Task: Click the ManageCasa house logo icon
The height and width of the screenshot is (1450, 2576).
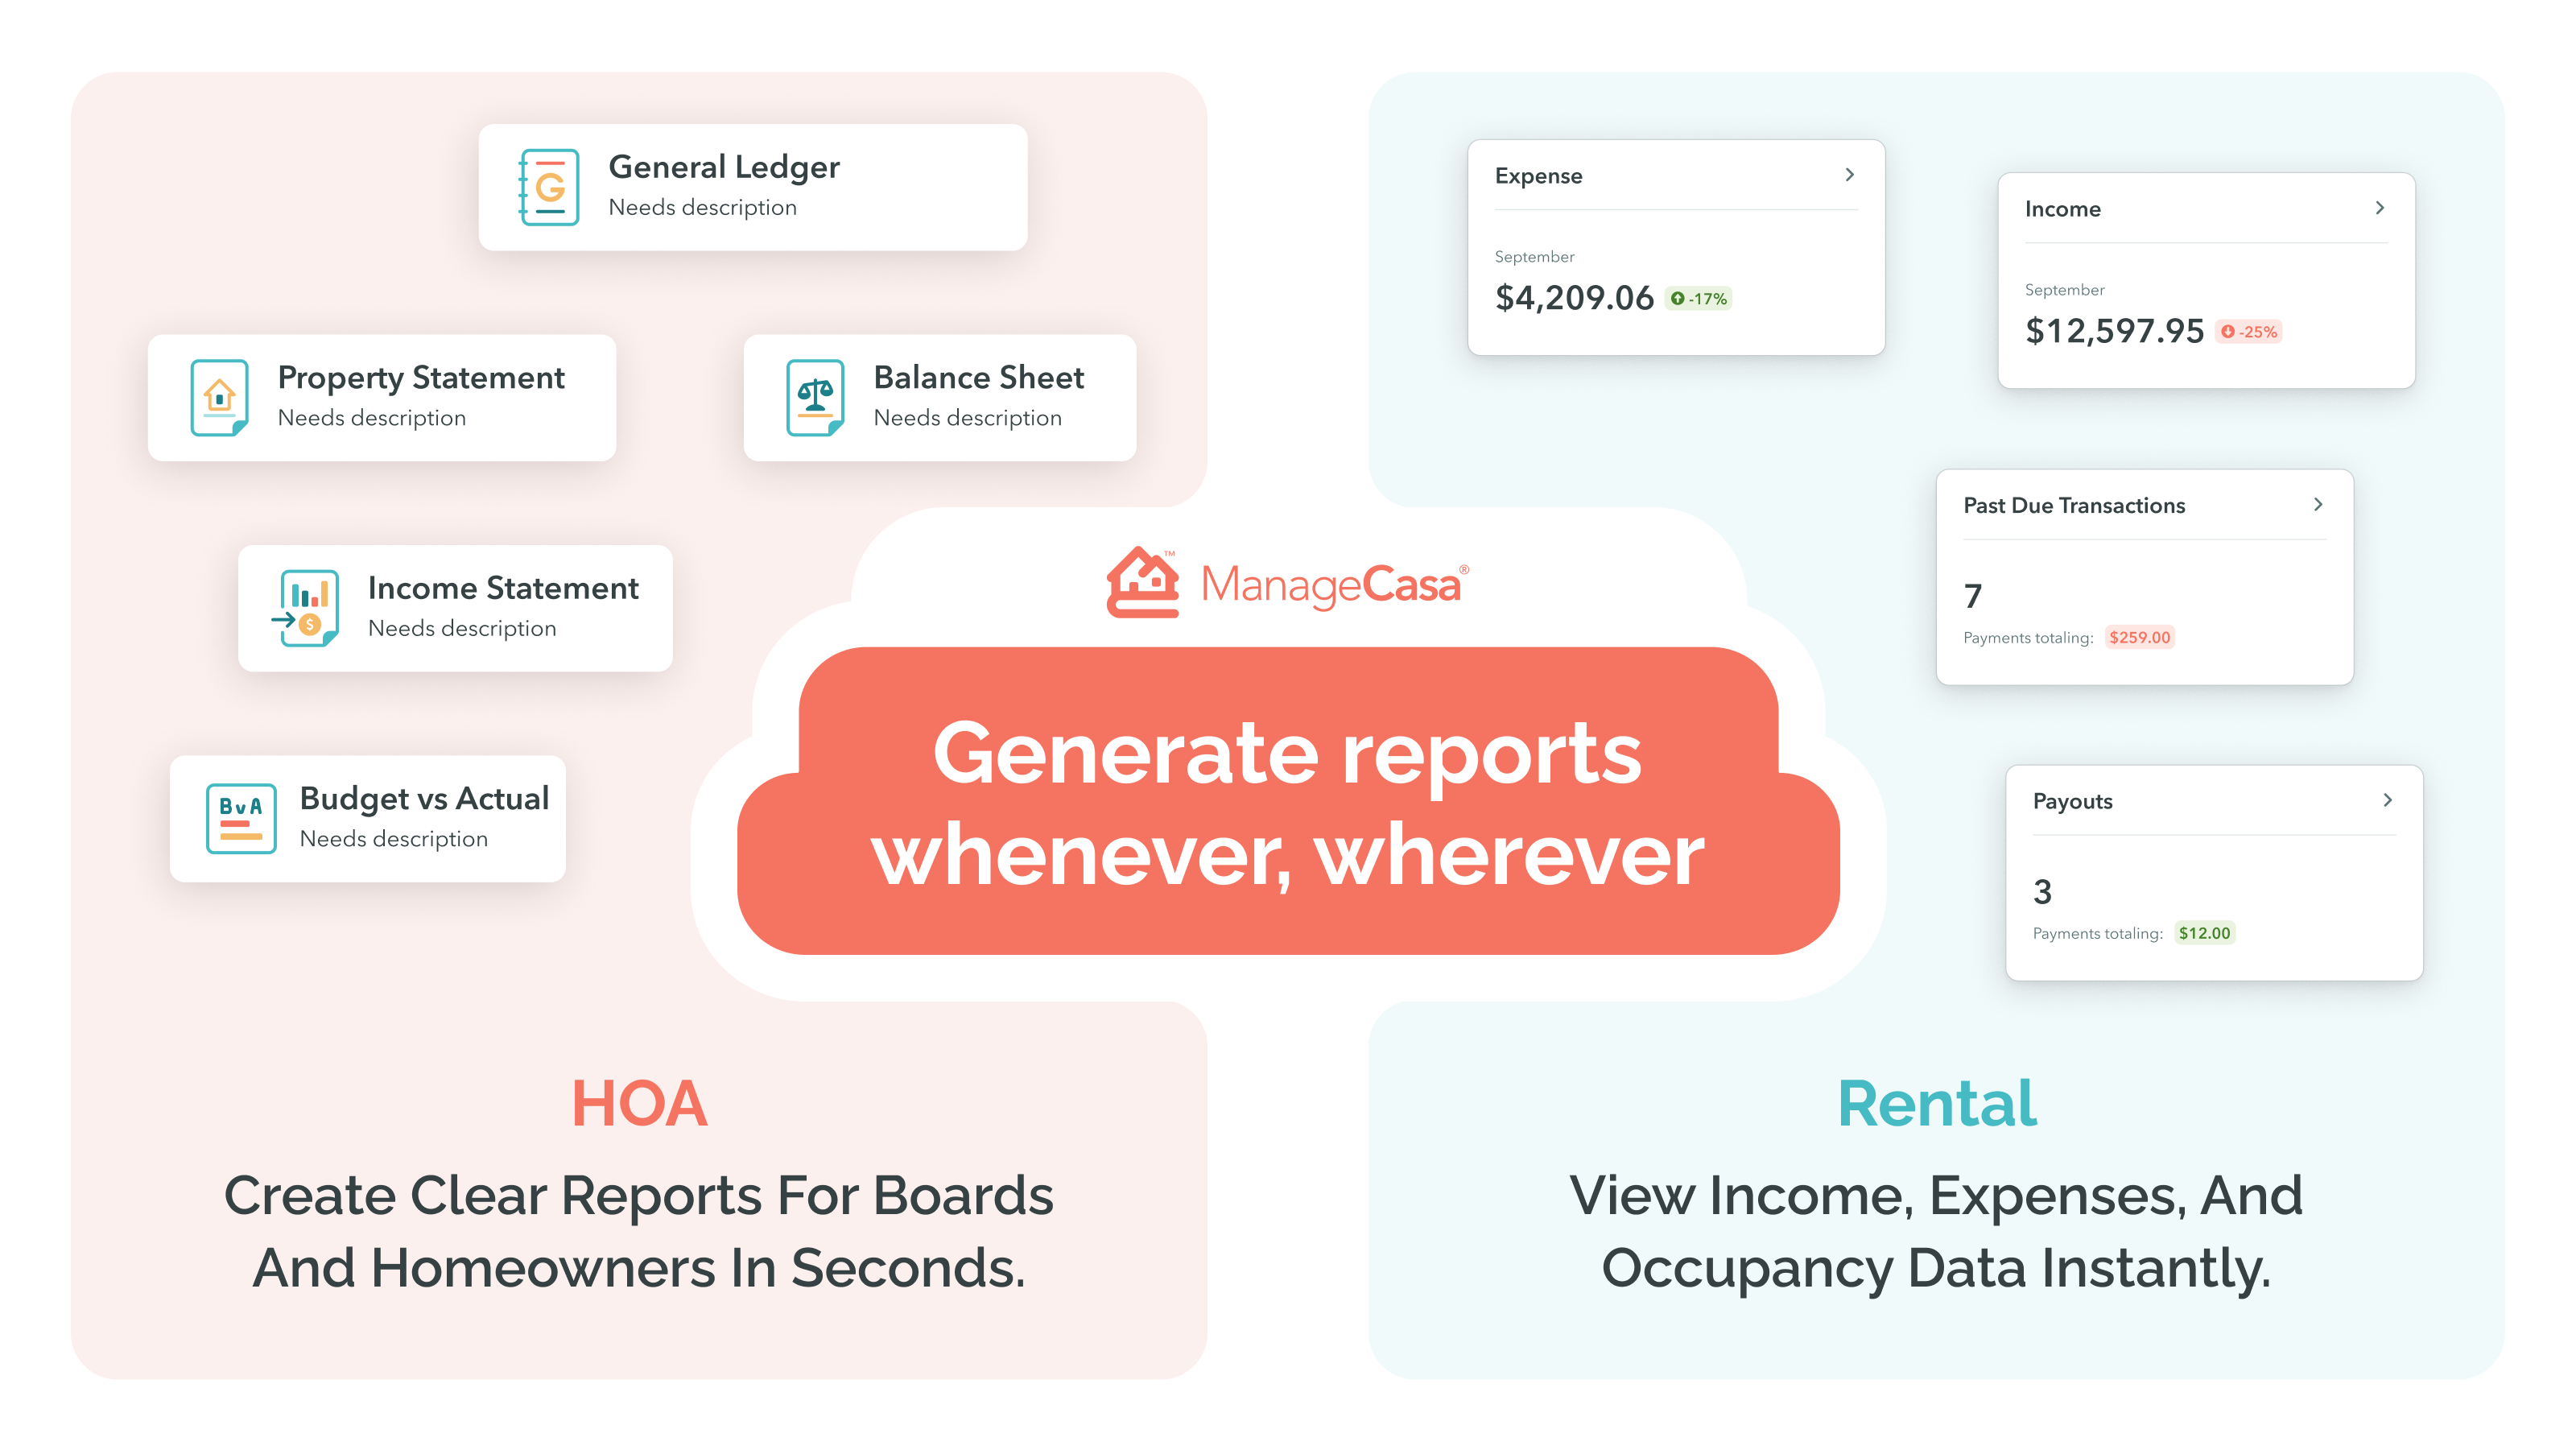Action: [x=1143, y=583]
